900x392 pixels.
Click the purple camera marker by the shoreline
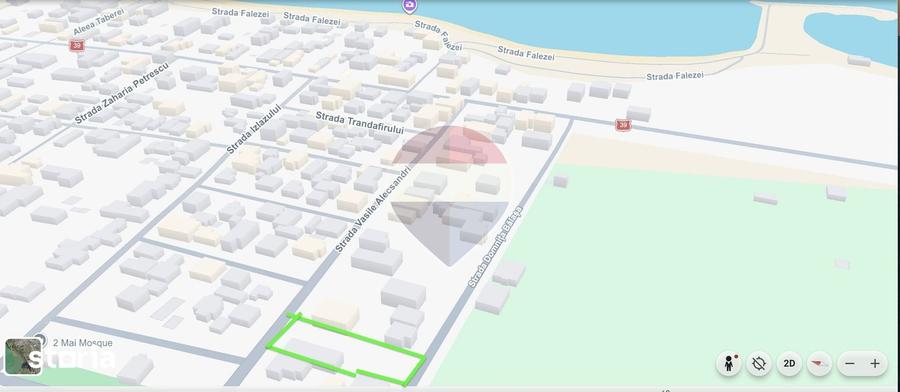pyautogui.click(x=409, y=6)
